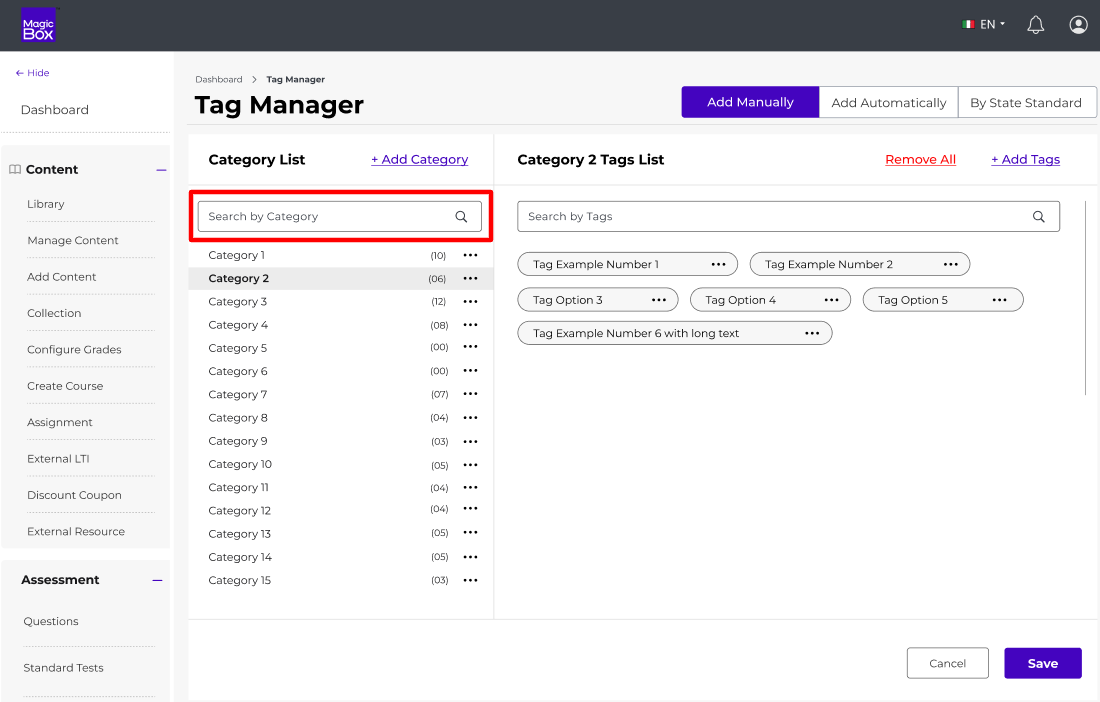Viewport: 1100px width, 702px height.
Task: Open more options for Category 3
Action: 470,302
